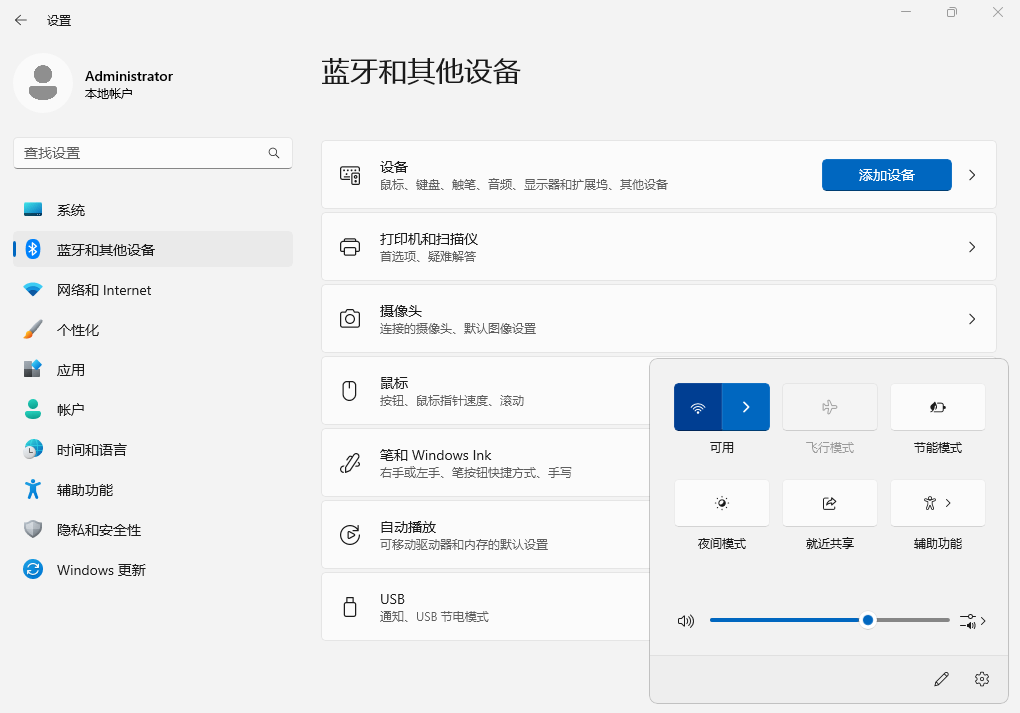Click the printer icon

click(350, 247)
